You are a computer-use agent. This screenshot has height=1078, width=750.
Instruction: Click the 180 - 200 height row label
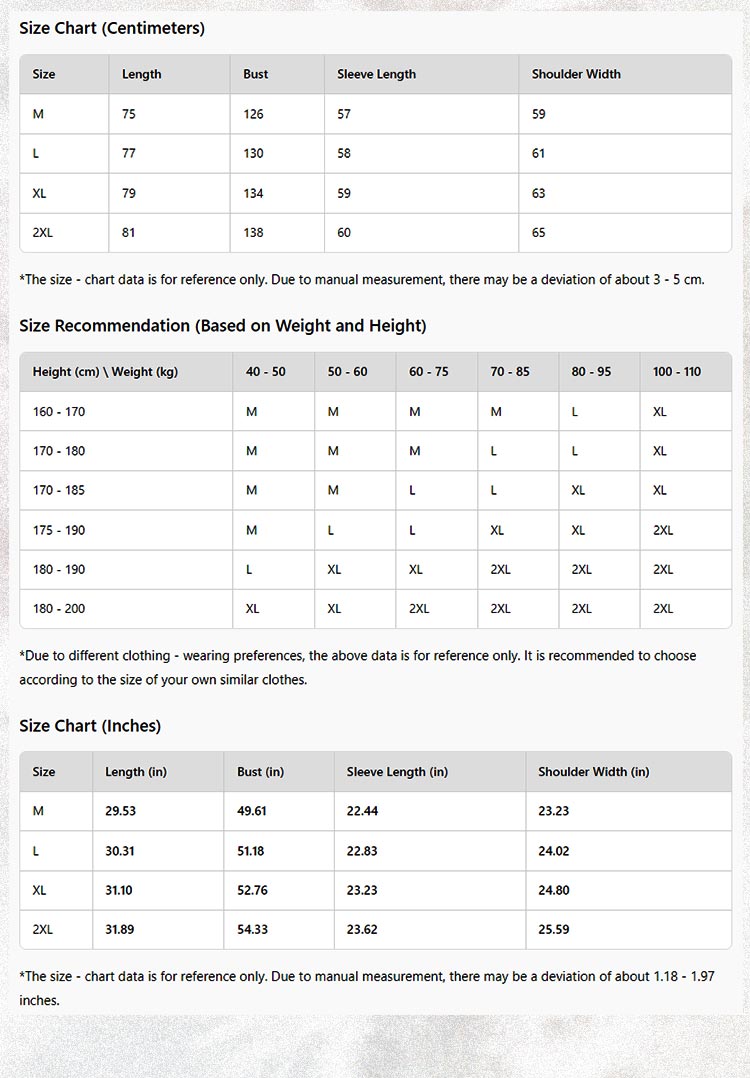click(x=59, y=608)
